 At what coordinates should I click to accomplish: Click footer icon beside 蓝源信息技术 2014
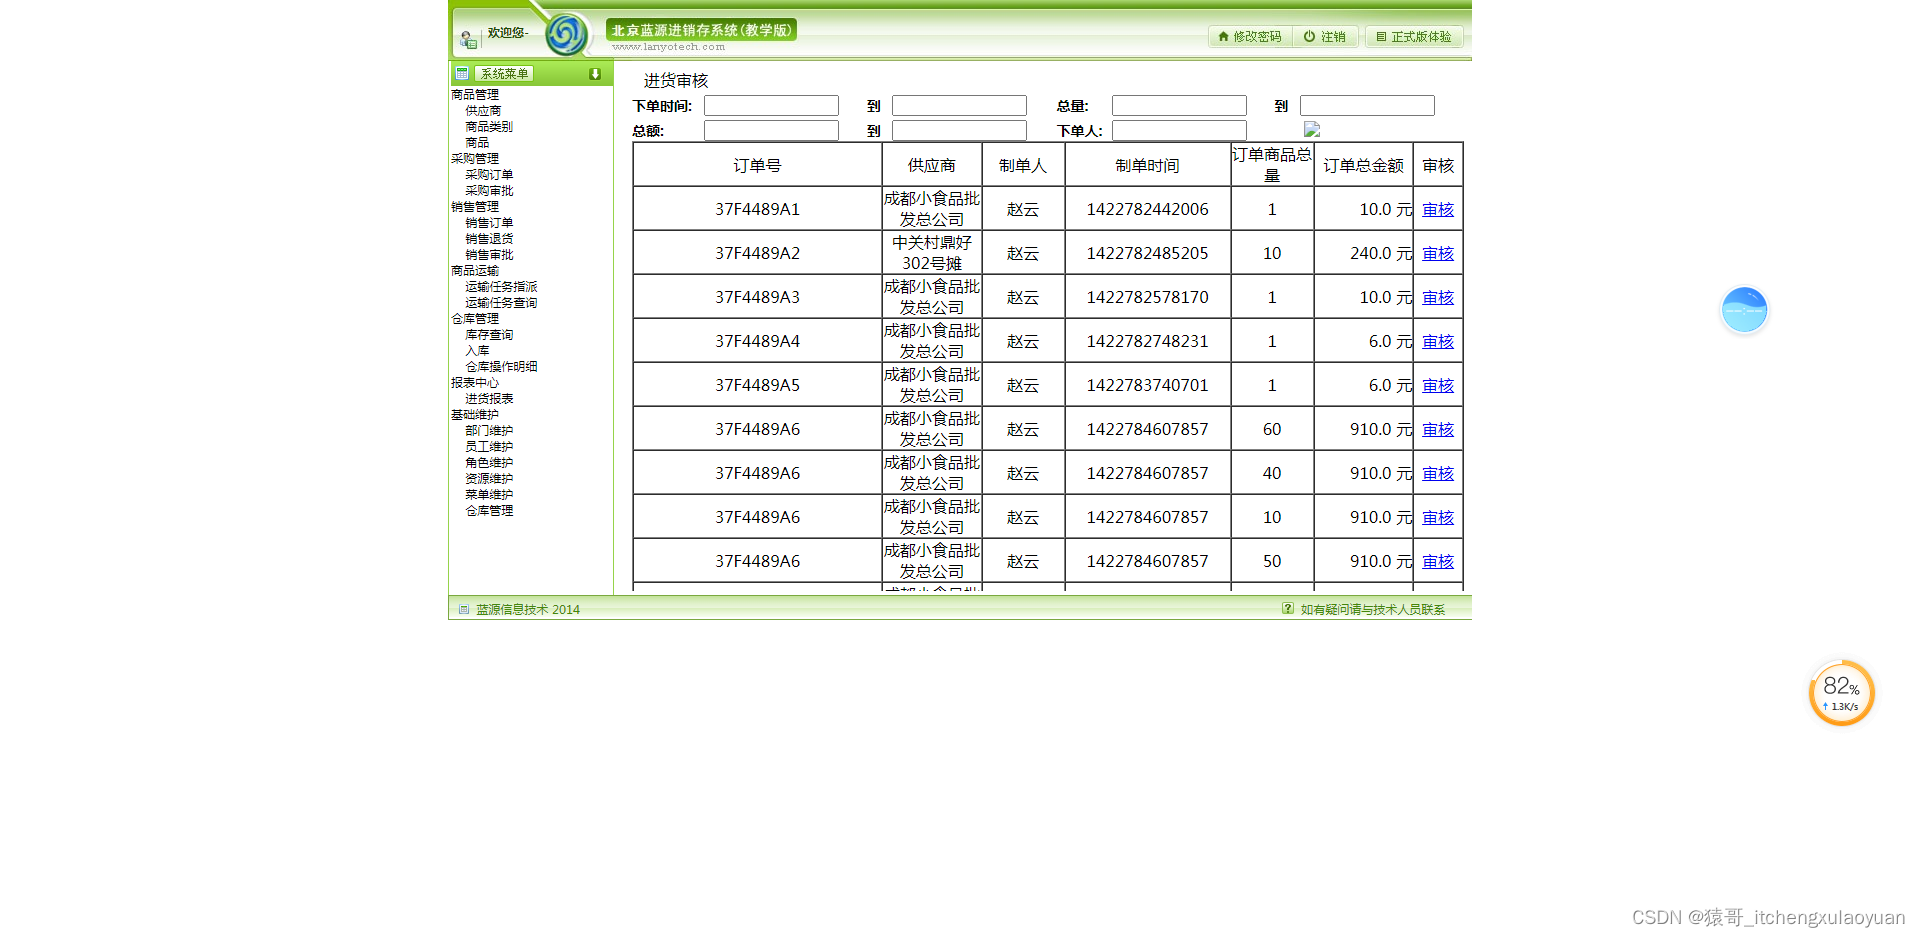(x=464, y=609)
